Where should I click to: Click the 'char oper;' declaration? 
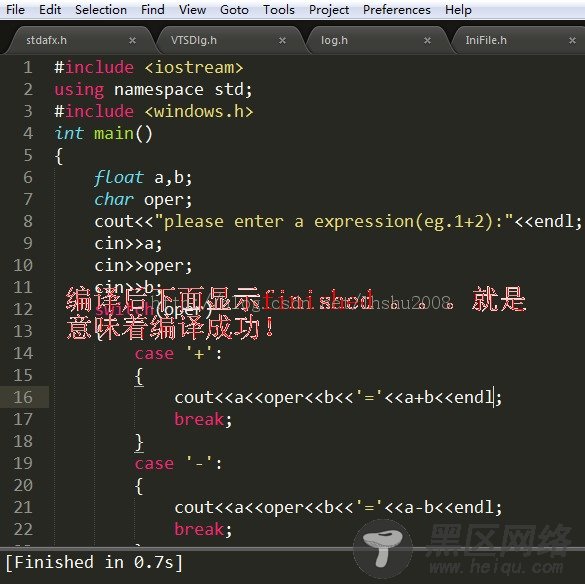tap(143, 200)
